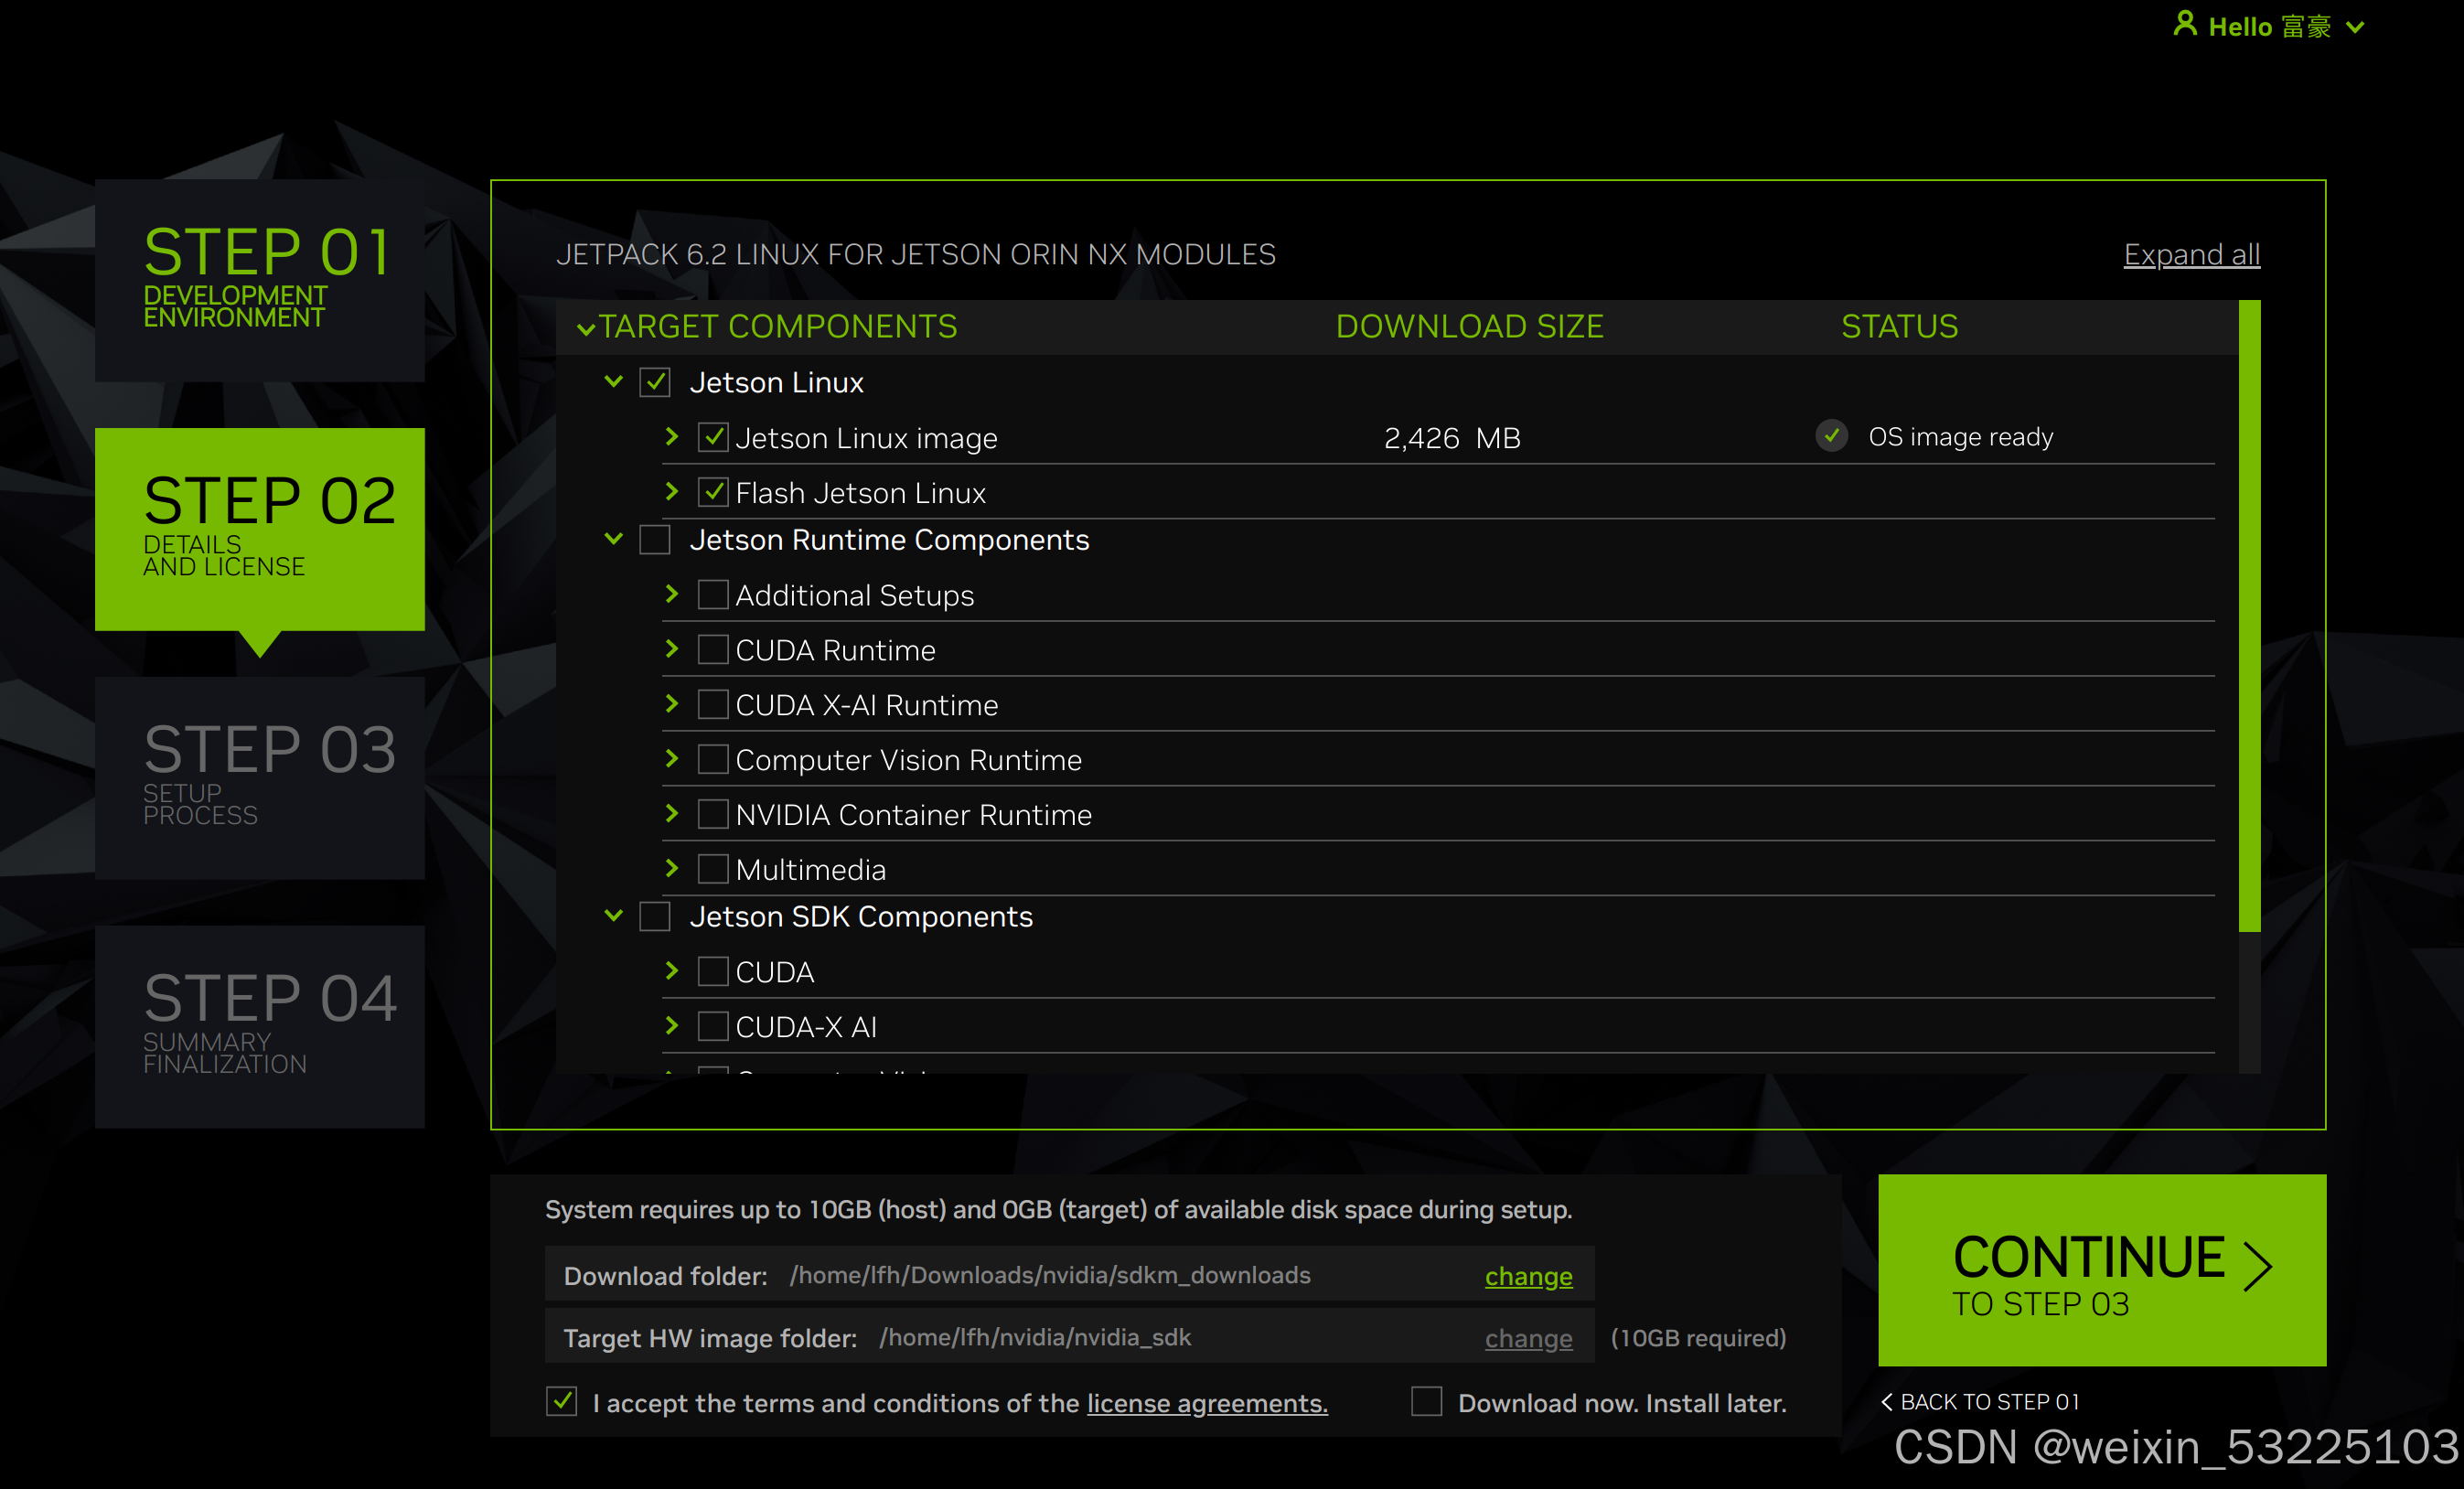Click the user profile icon beside Hello
This screenshot has width=2464, height=1489.
tap(2184, 25)
